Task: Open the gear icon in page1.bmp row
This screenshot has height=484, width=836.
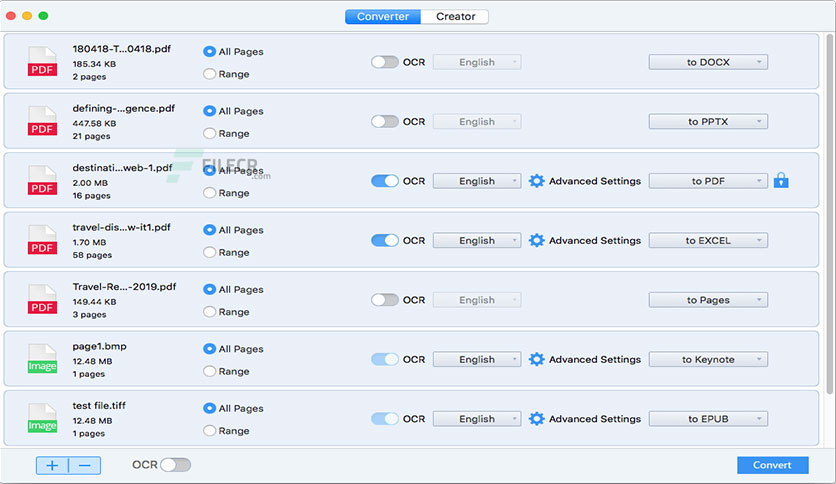Action: (x=536, y=359)
